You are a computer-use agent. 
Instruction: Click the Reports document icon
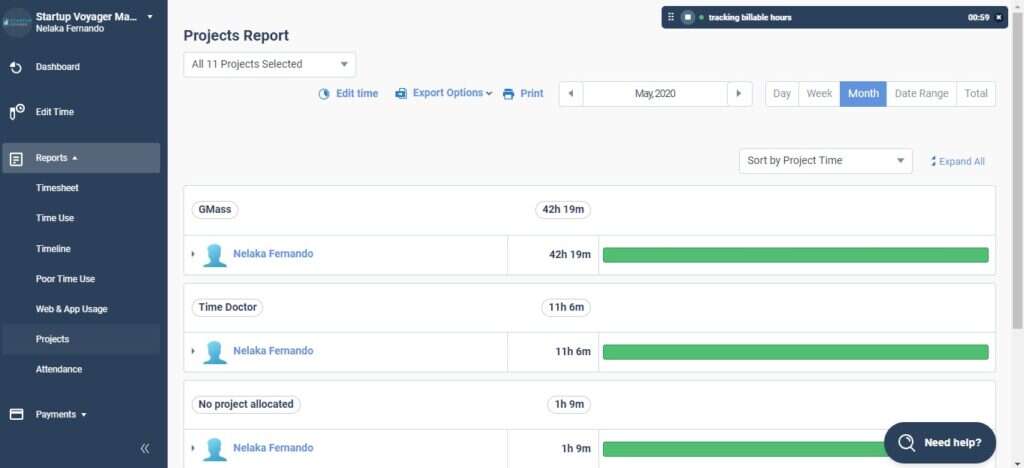click(16, 159)
